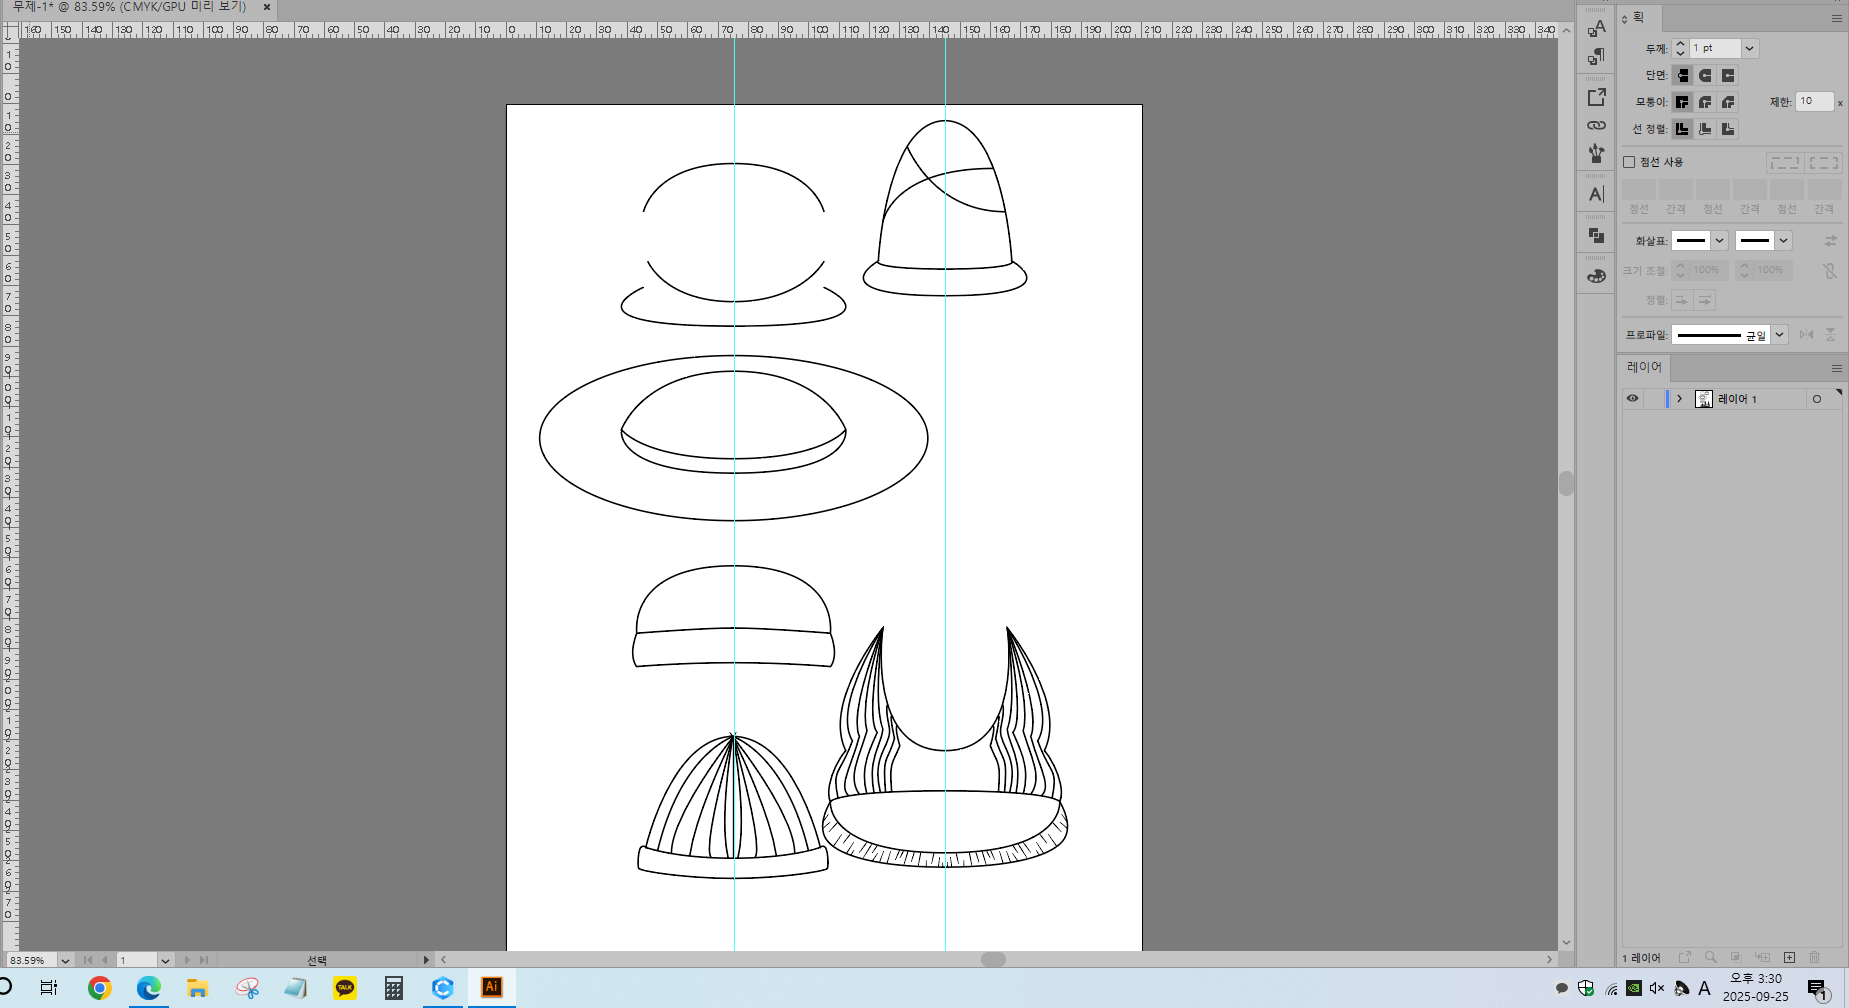Click the create new layer icon

click(x=1789, y=958)
